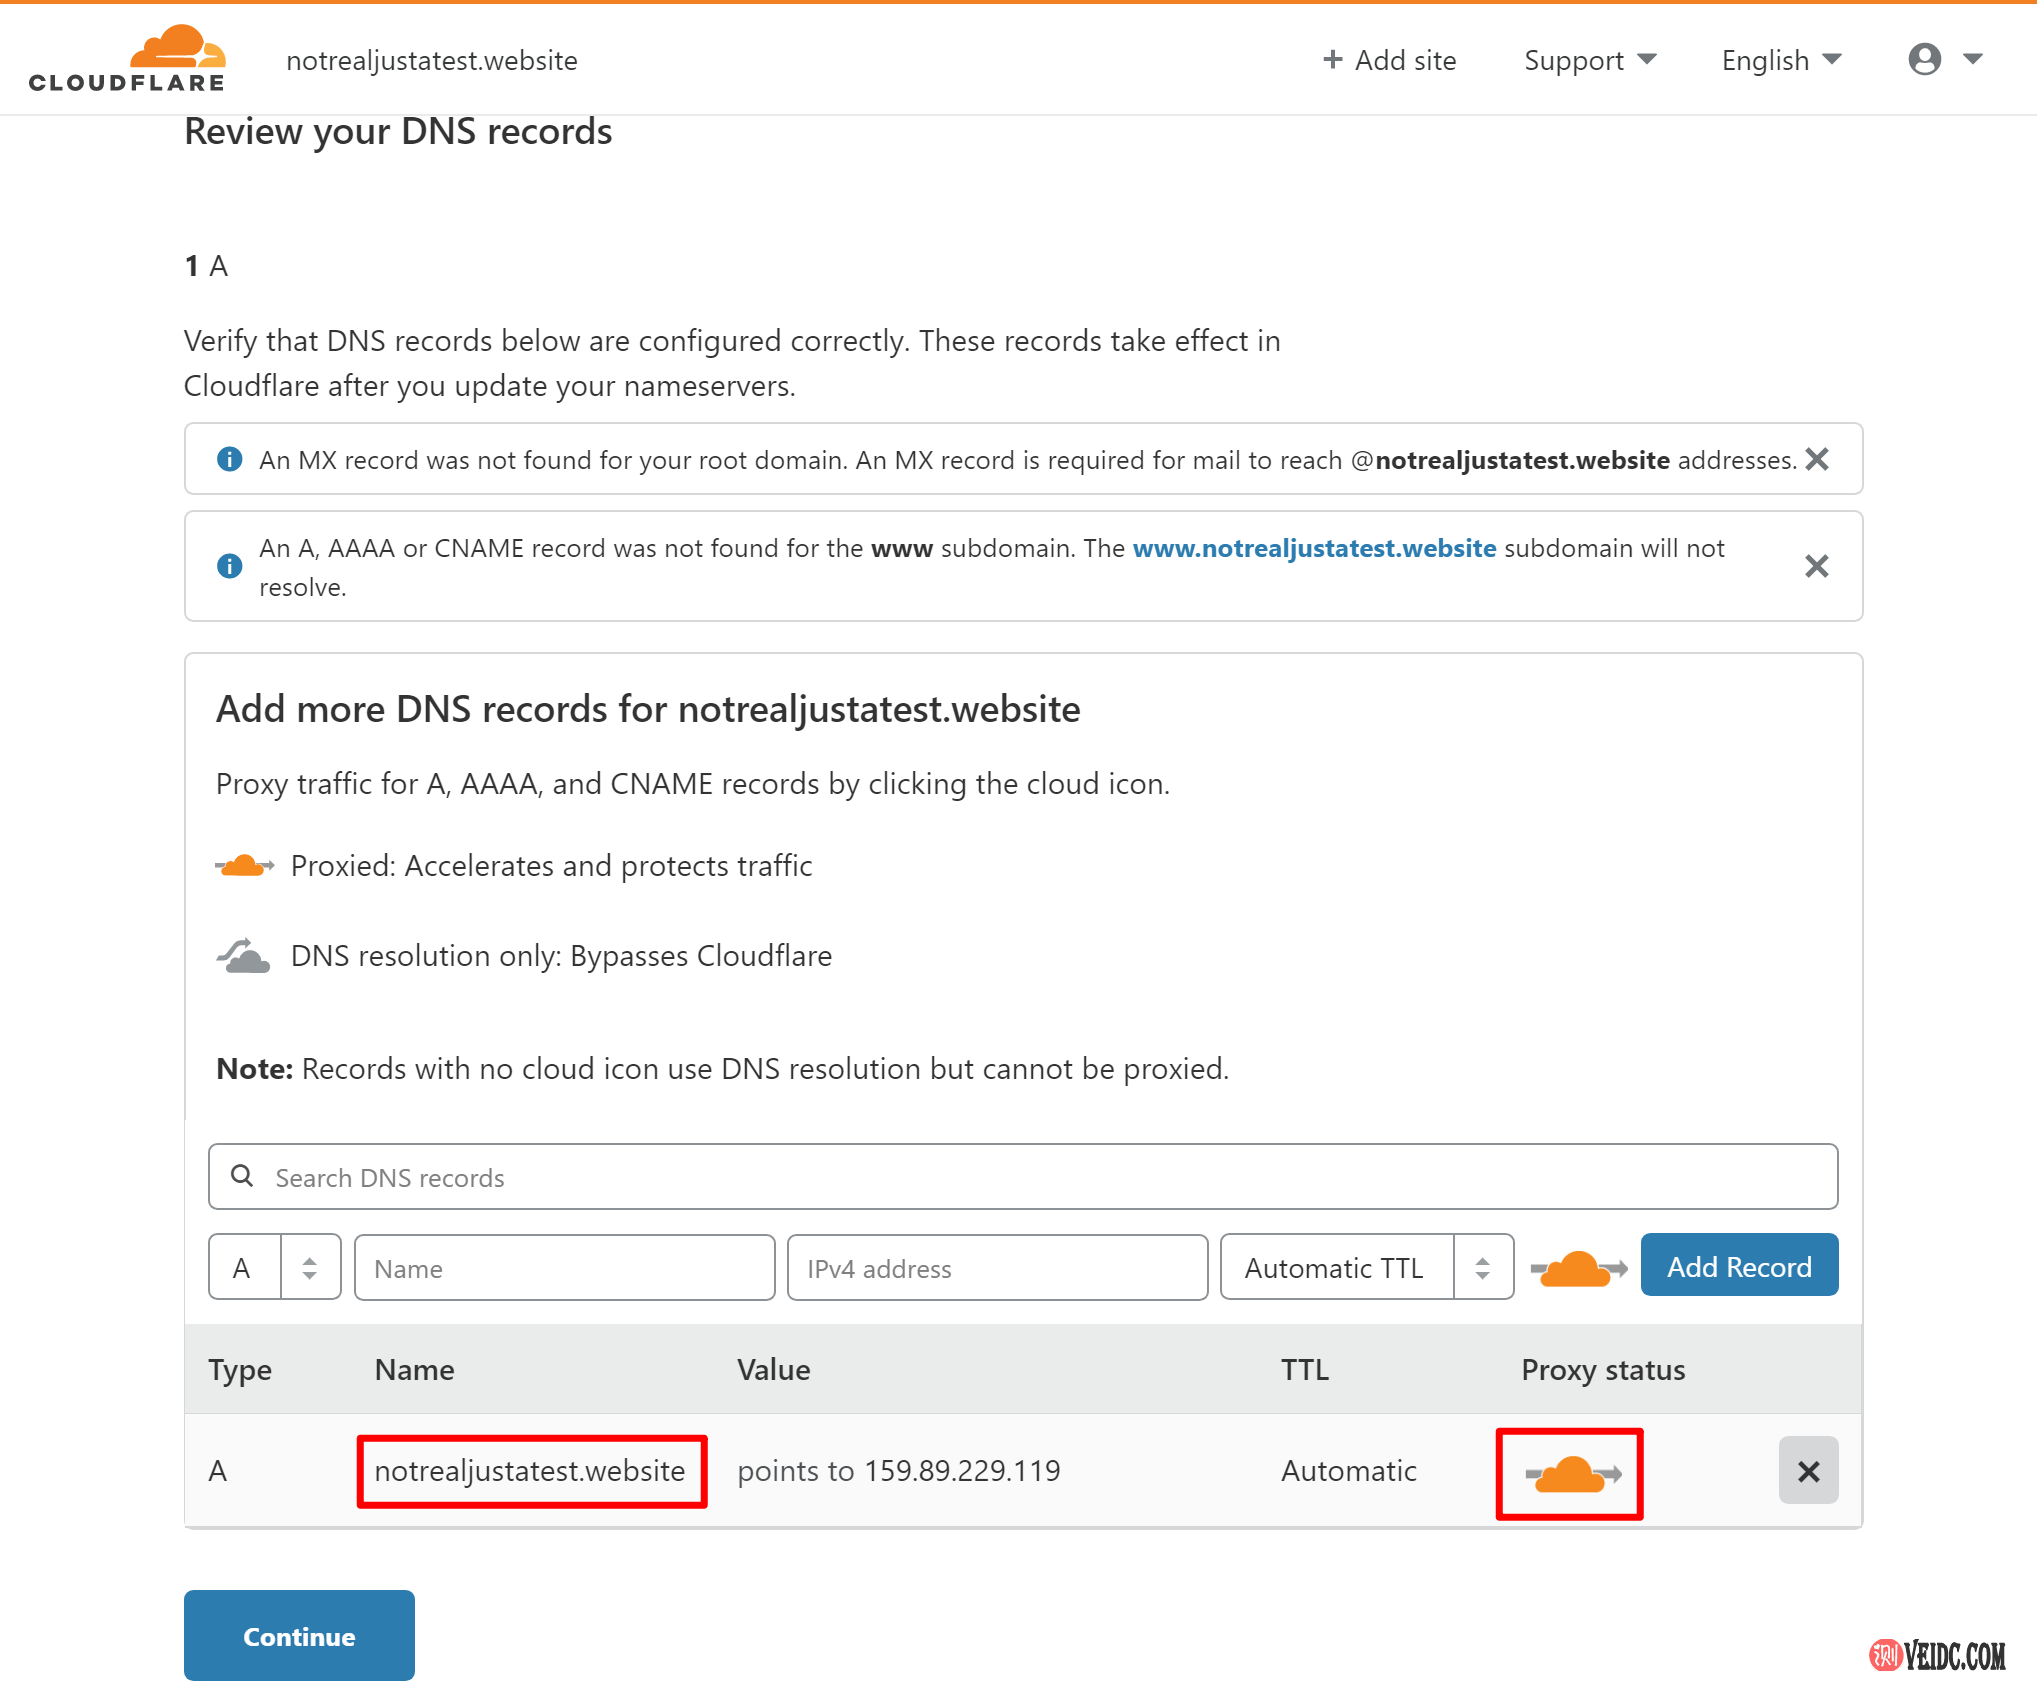Click Add site in header
Screen dimensions: 2037x1701
[x=1389, y=60]
